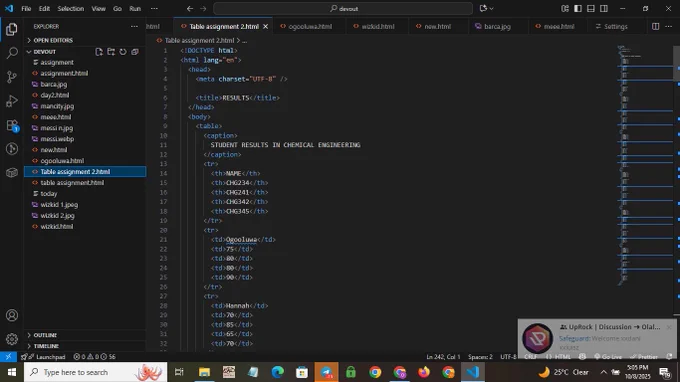This screenshot has height=382, width=680.
Task: Switch to meee.html tab
Action: point(559,26)
